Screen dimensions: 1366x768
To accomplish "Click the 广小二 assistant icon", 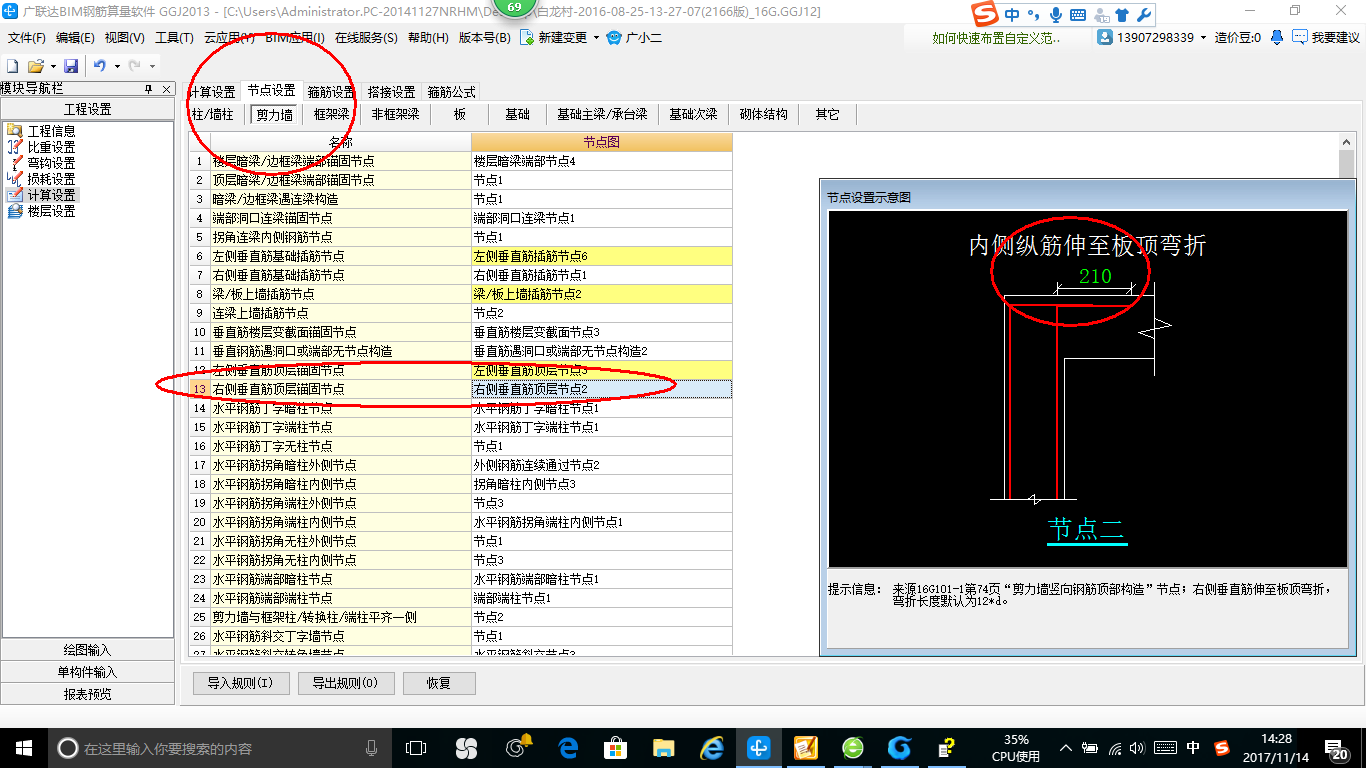I will (614, 37).
